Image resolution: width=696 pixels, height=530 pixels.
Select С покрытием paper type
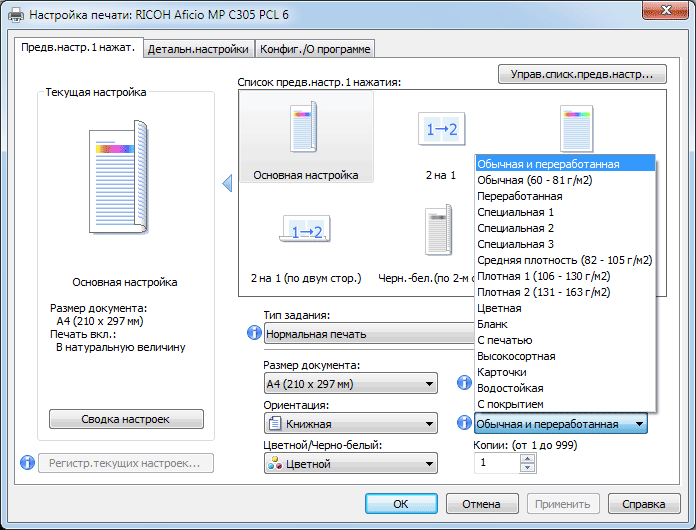tap(565, 404)
